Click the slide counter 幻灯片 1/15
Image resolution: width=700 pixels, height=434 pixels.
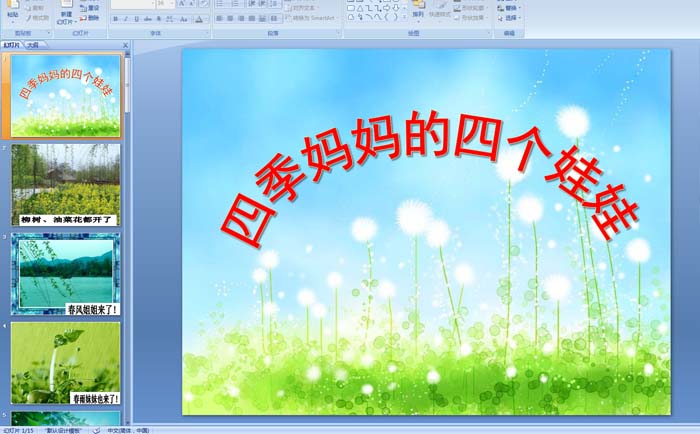(18, 430)
